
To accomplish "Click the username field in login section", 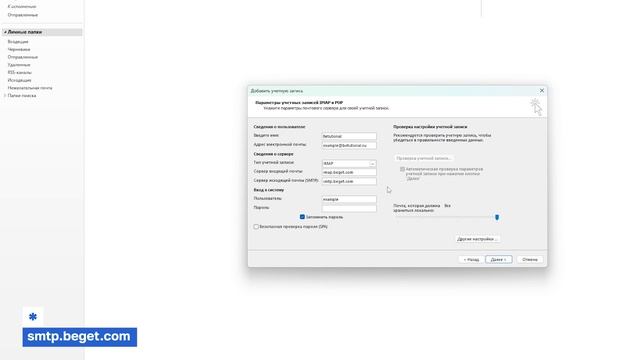I will click(x=349, y=199).
